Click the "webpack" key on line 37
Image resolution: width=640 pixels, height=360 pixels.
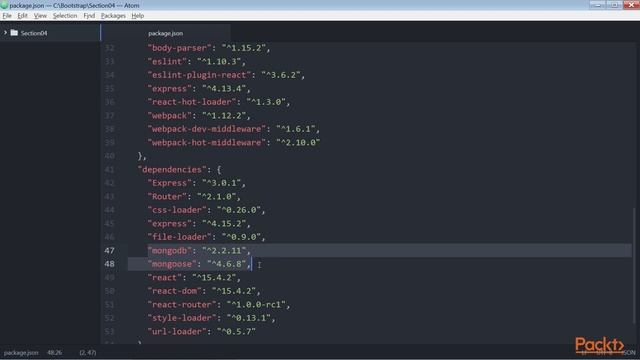(170, 115)
